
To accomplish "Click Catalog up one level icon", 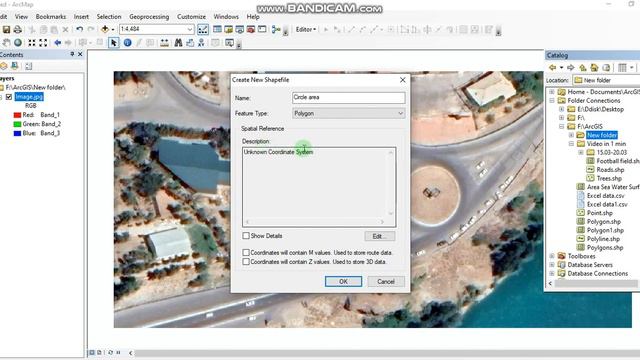I will click(x=583, y=67).
